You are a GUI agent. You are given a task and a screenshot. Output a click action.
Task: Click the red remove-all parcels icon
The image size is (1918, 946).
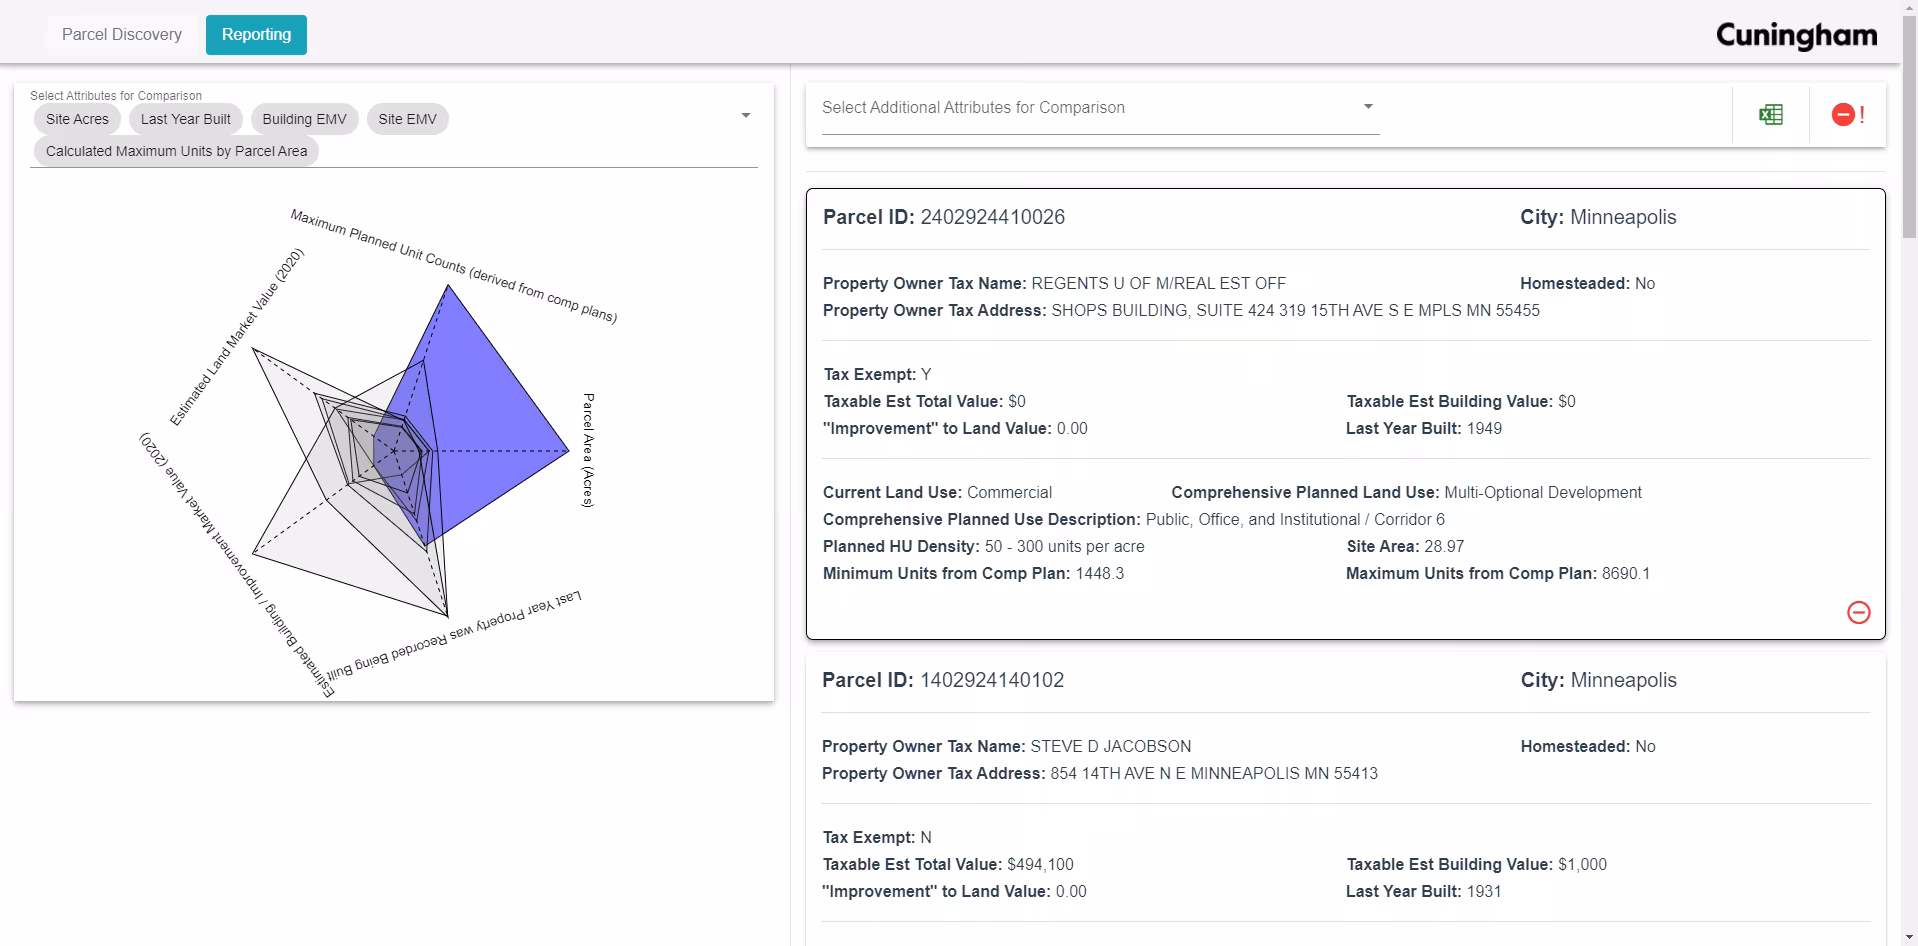[x=1847, y=115]
